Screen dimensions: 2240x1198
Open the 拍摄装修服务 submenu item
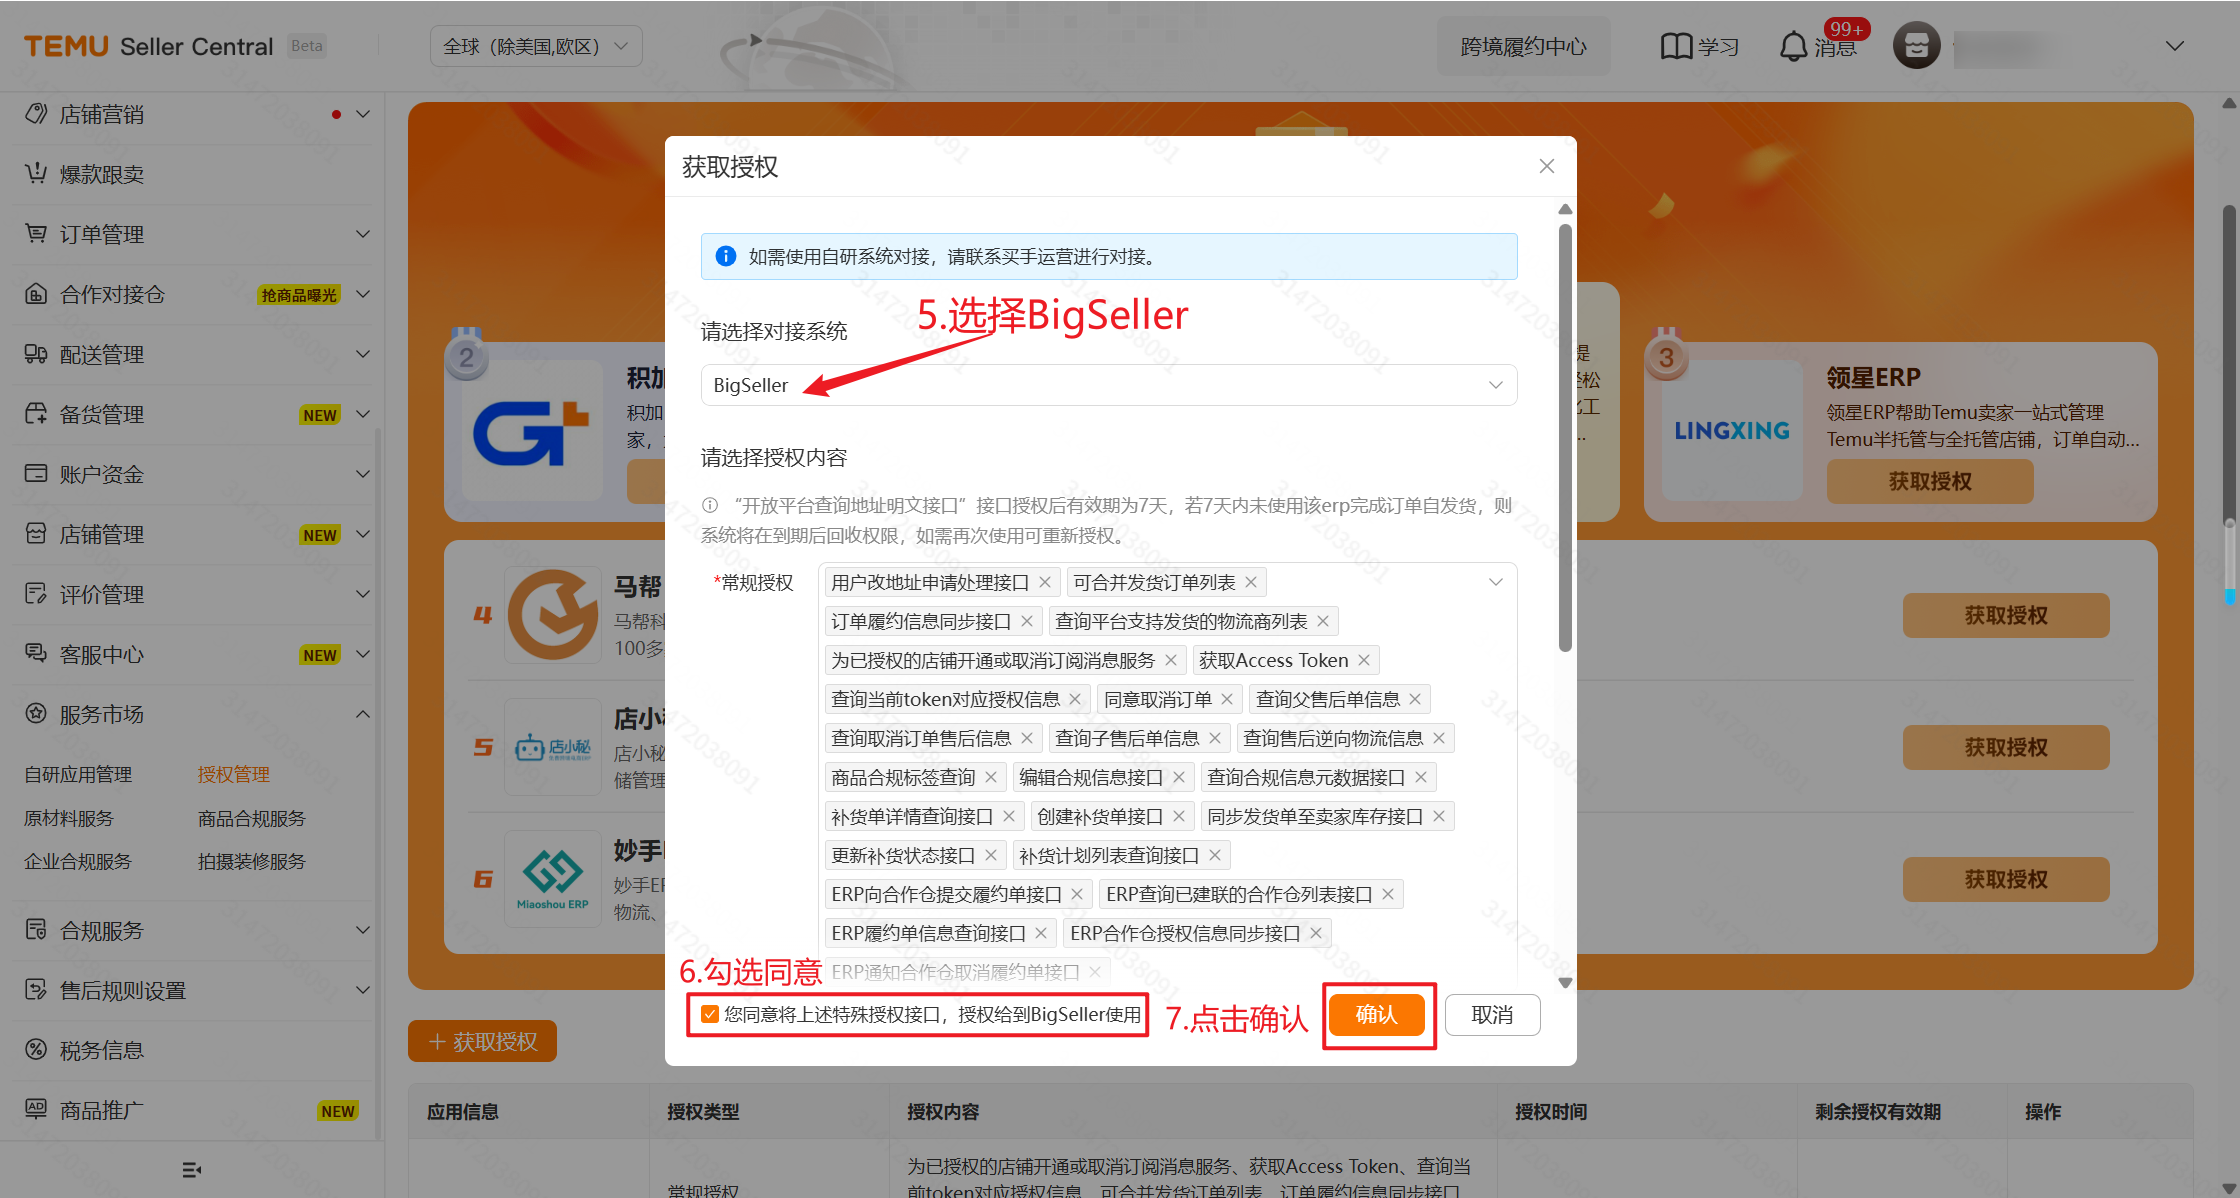pyautogui.click(x=252, y=862)
